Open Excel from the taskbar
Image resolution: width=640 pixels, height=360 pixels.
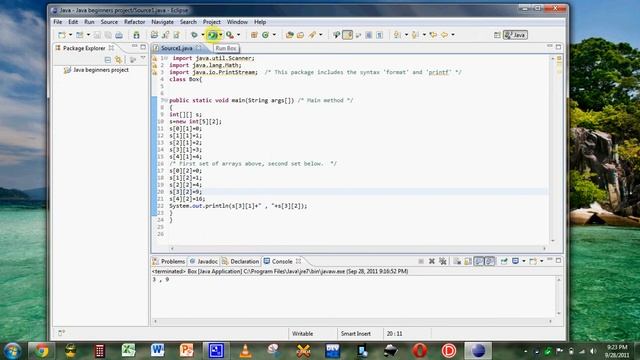128,351
